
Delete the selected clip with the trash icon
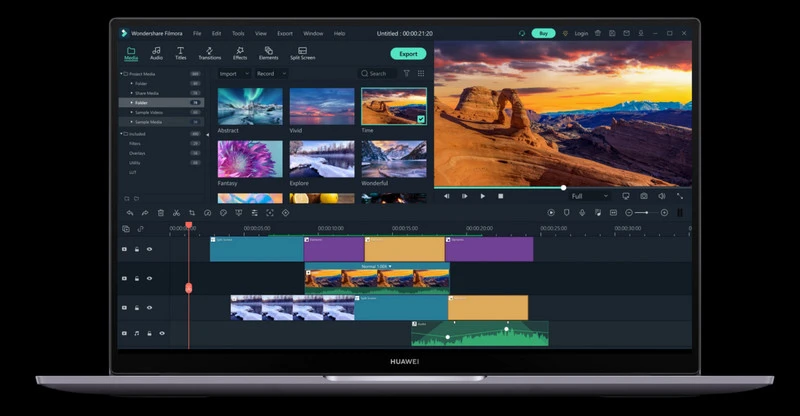click(x=160, y=213)
